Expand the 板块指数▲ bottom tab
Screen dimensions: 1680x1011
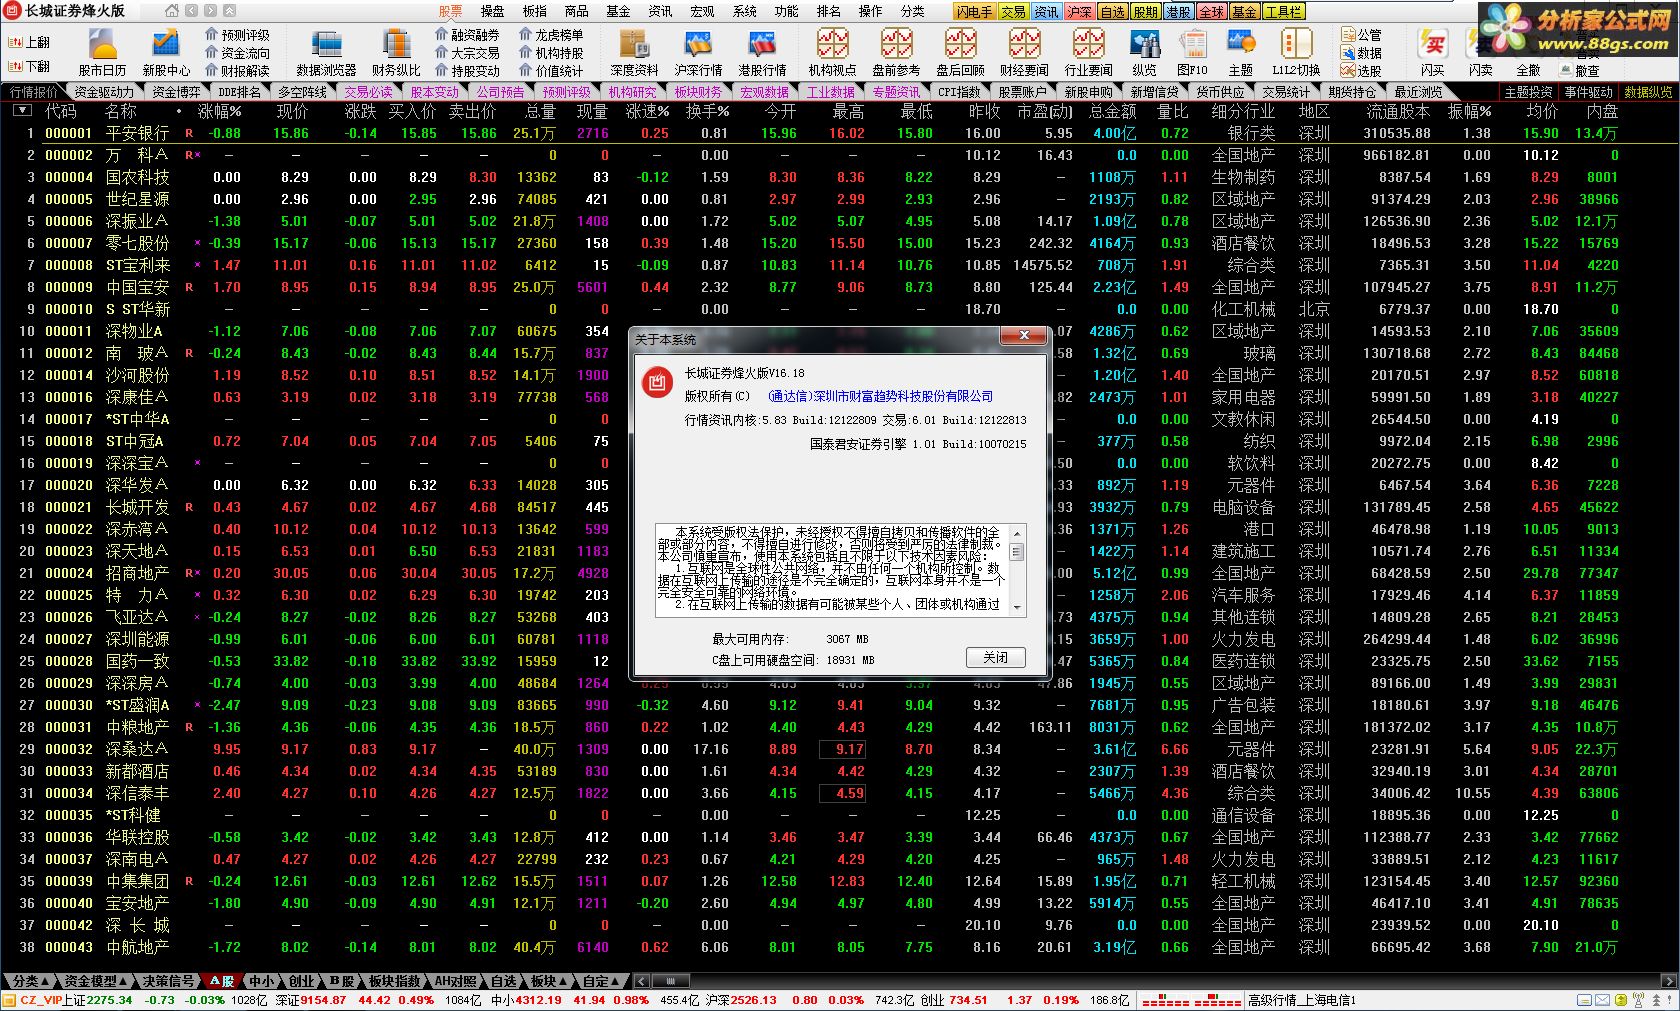394,981
